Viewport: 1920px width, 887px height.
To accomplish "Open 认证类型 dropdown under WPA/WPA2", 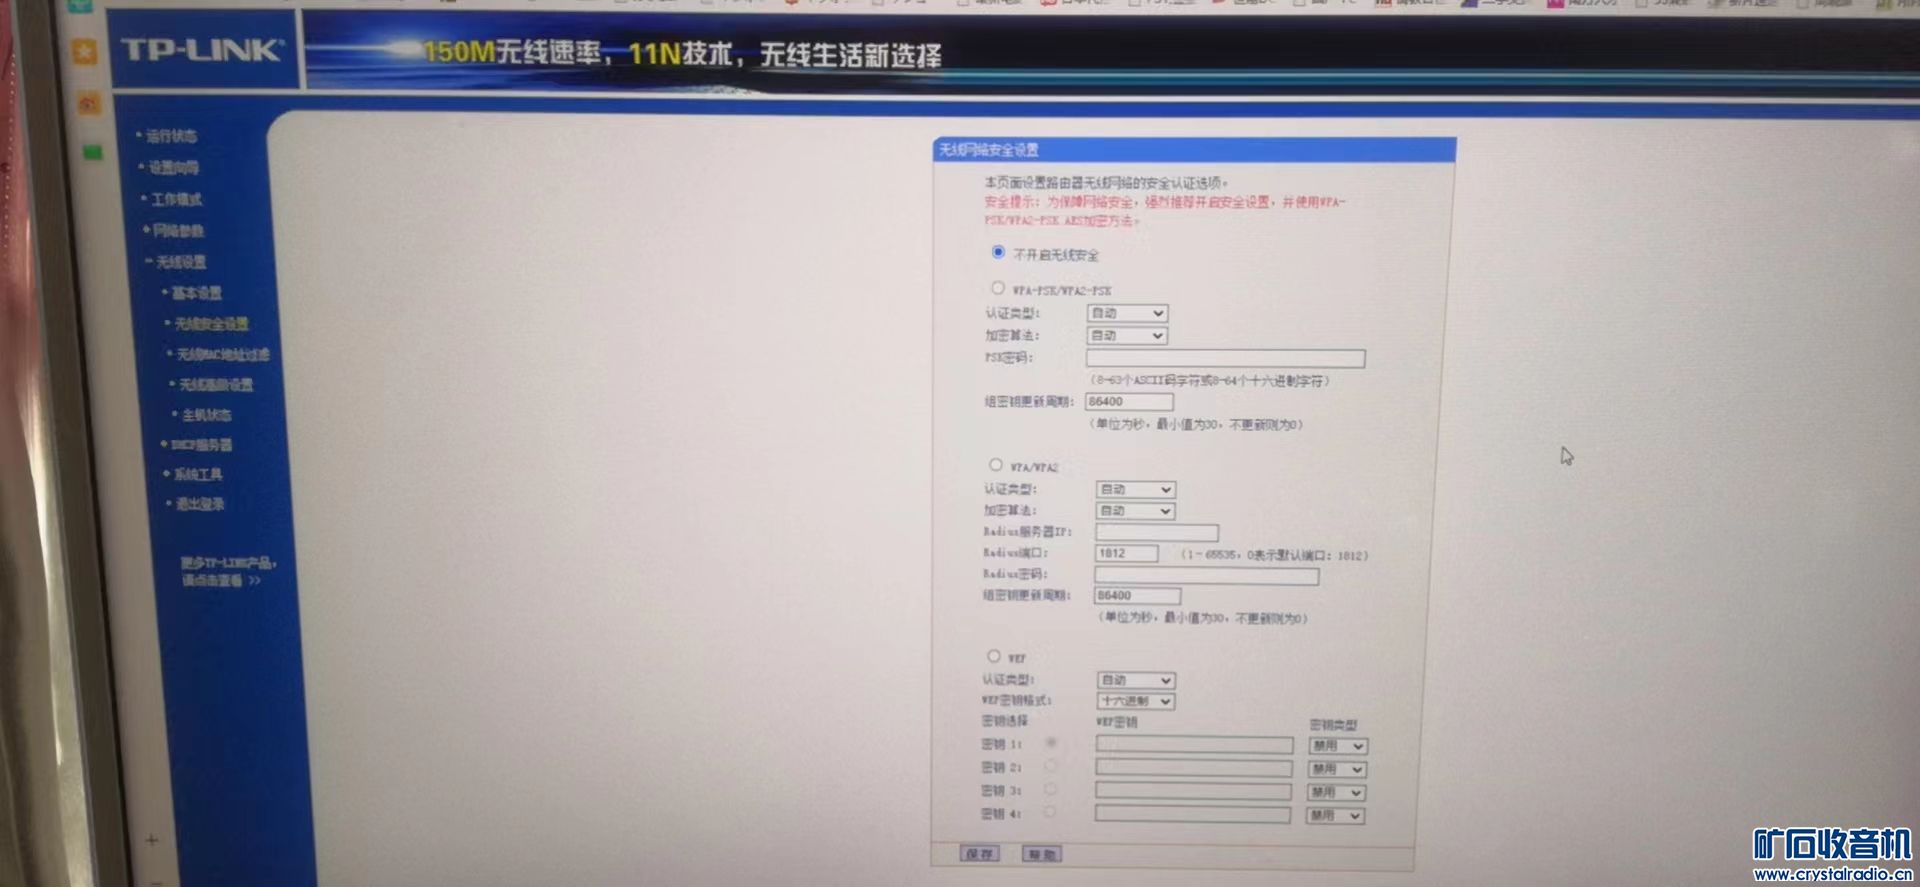I will pos(1135,489).
